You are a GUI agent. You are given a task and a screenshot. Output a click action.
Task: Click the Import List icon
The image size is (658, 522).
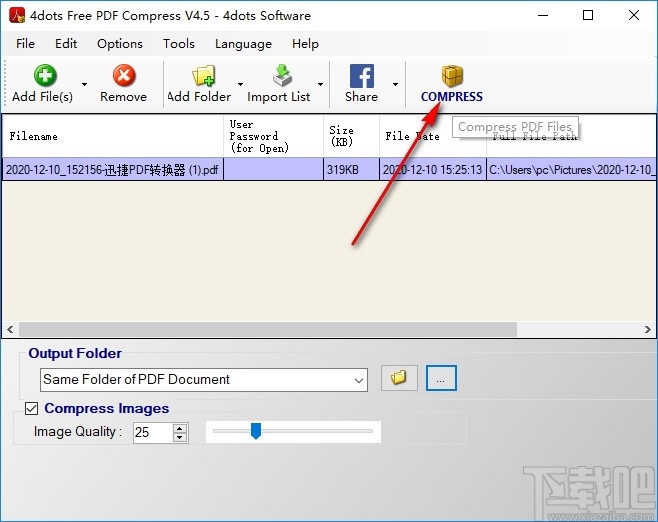tap(282, 76)
